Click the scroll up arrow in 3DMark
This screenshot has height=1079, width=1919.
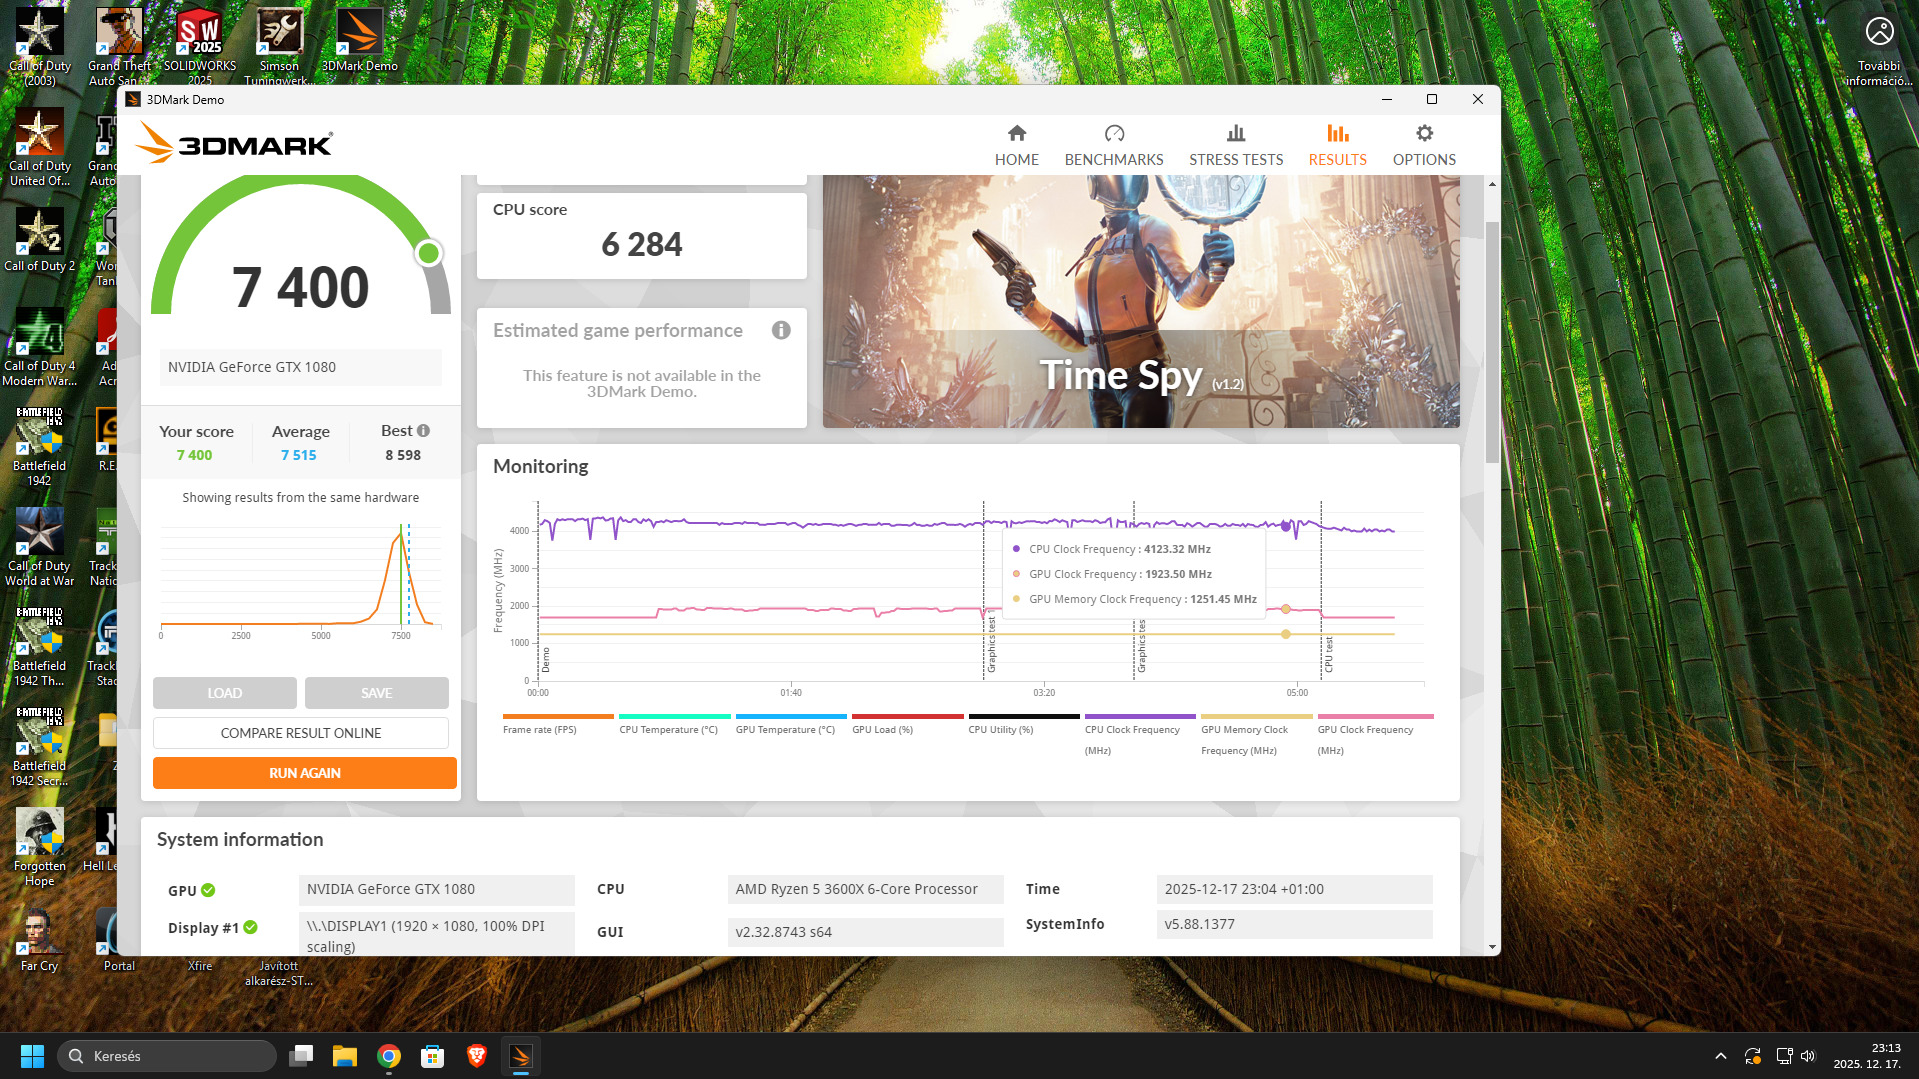pos(1492,184)
